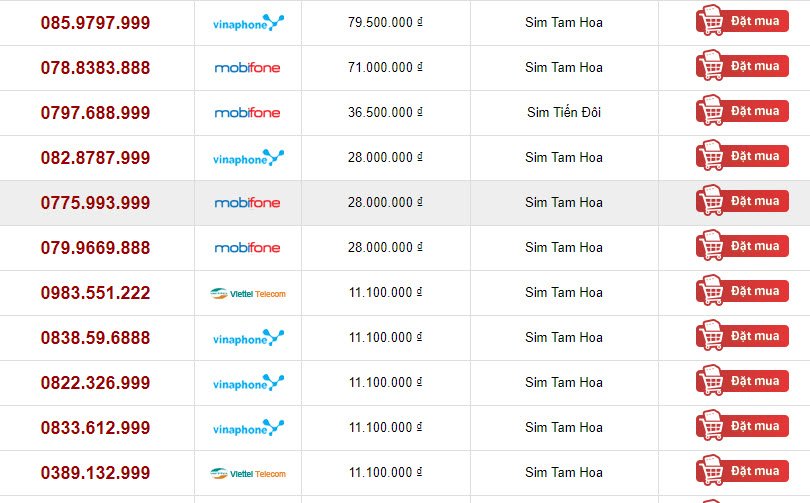Open phone number 079.9669.888
Image resolution: width=810 pixels, height=503 pixels.
coord(96,248)
